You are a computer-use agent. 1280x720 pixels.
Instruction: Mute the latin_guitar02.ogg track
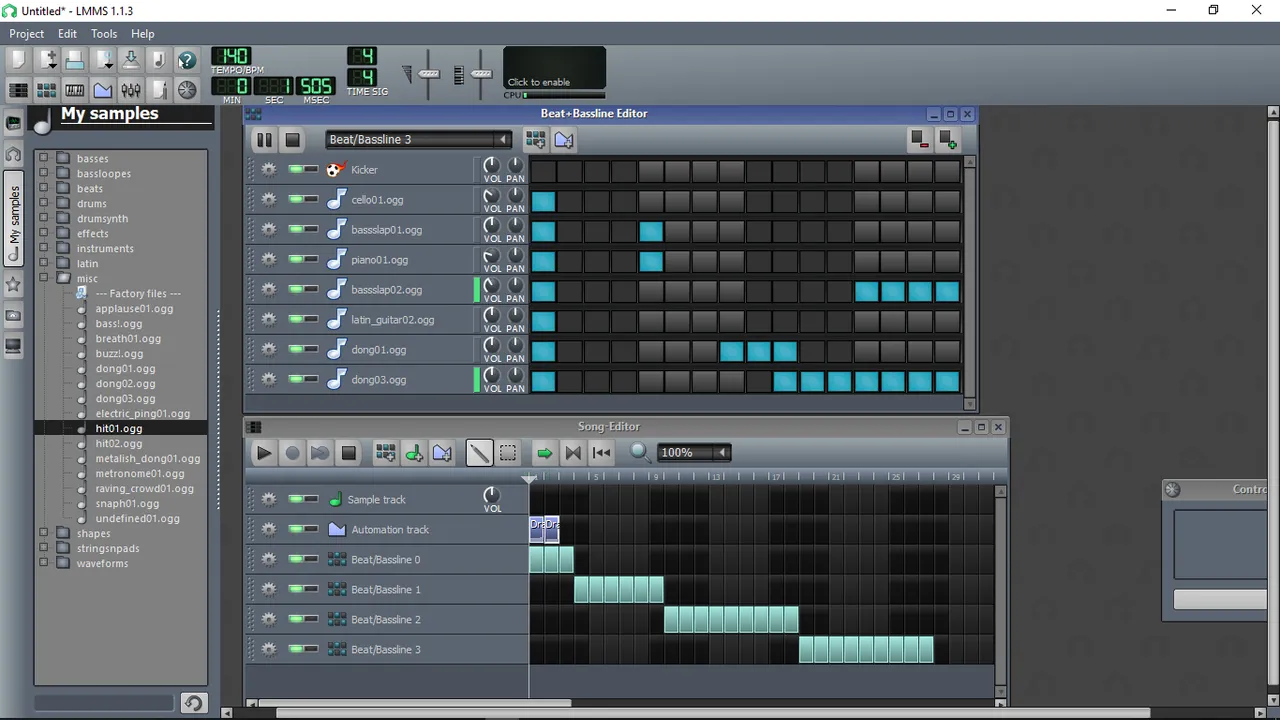click(x=296, y=319)
